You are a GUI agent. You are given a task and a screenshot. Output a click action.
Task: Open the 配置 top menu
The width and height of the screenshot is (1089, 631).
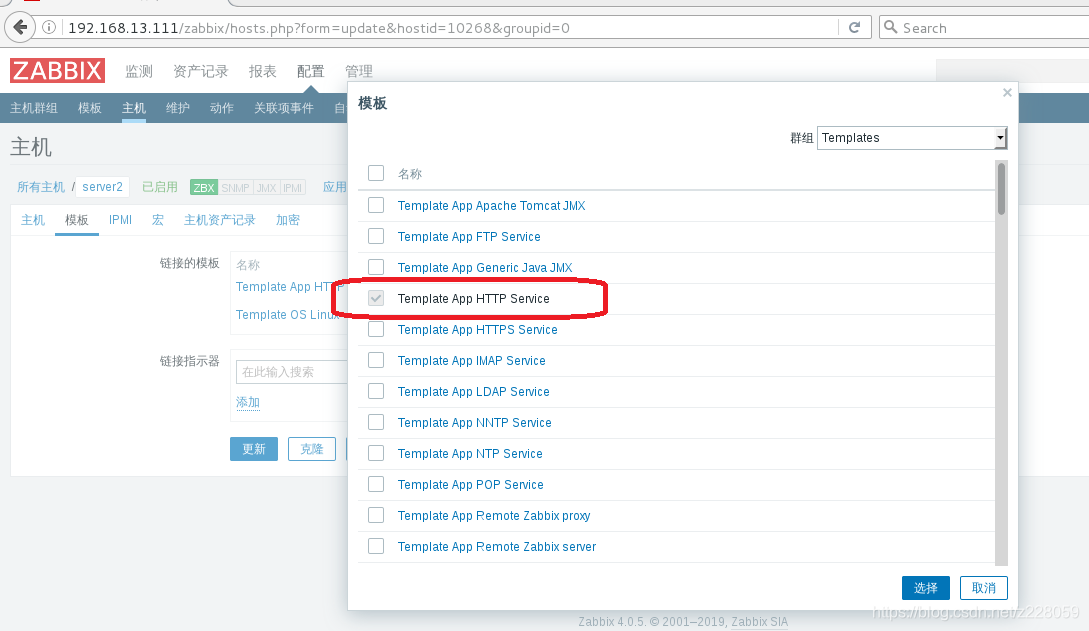310,71
